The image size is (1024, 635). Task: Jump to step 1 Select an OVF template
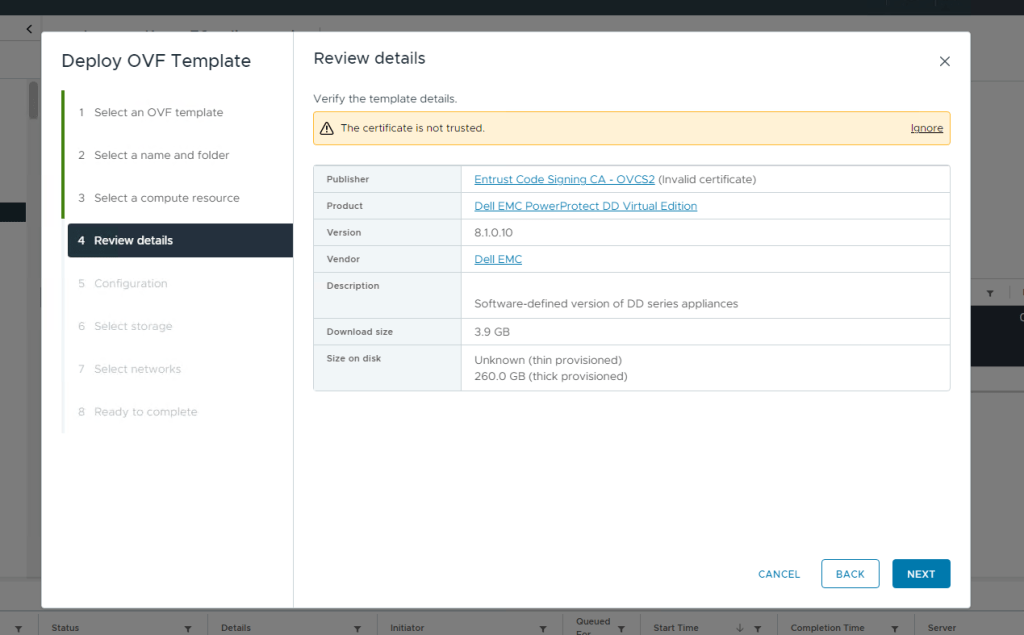[158, 113]
